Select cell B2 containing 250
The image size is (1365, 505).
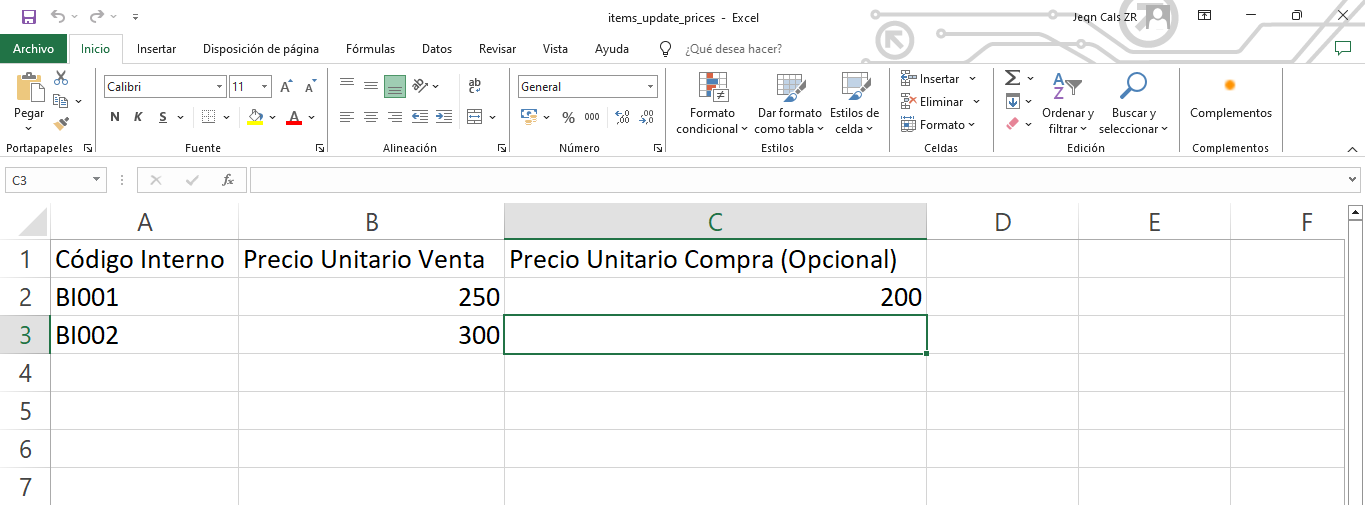371,297
